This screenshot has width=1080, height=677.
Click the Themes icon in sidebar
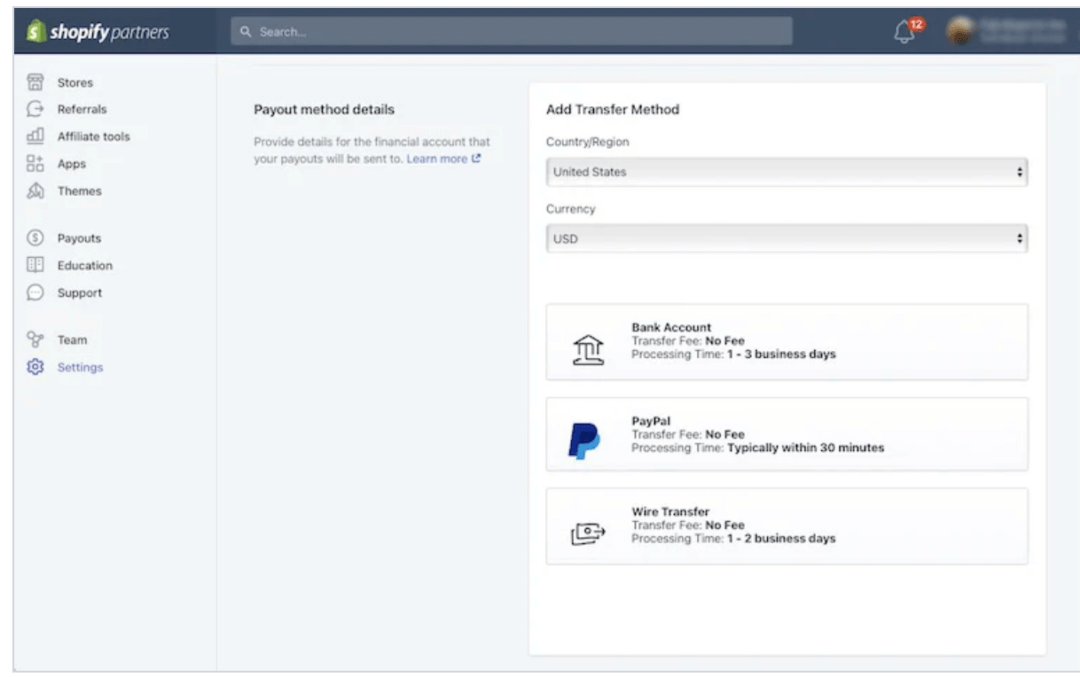(x=36, y=191)
